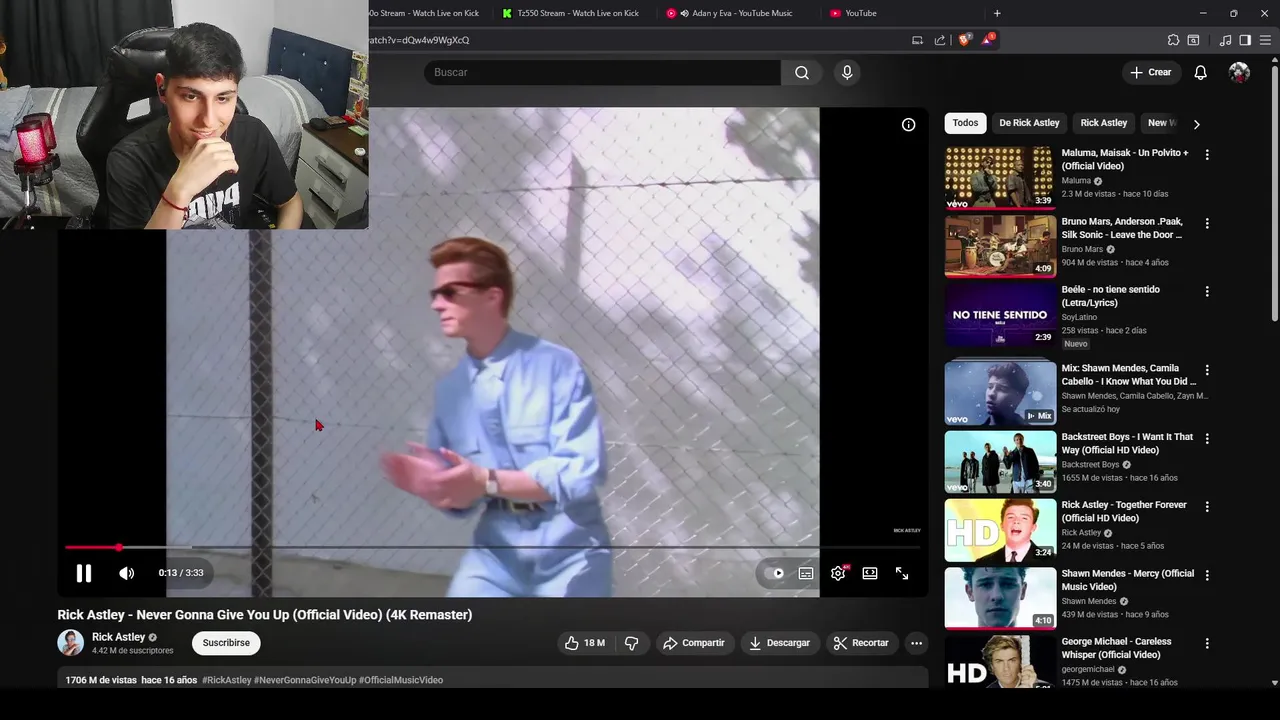This screenshot has width=1280, height=720.
Task: Open Leave the Door Open video title
Action: 1122,228
